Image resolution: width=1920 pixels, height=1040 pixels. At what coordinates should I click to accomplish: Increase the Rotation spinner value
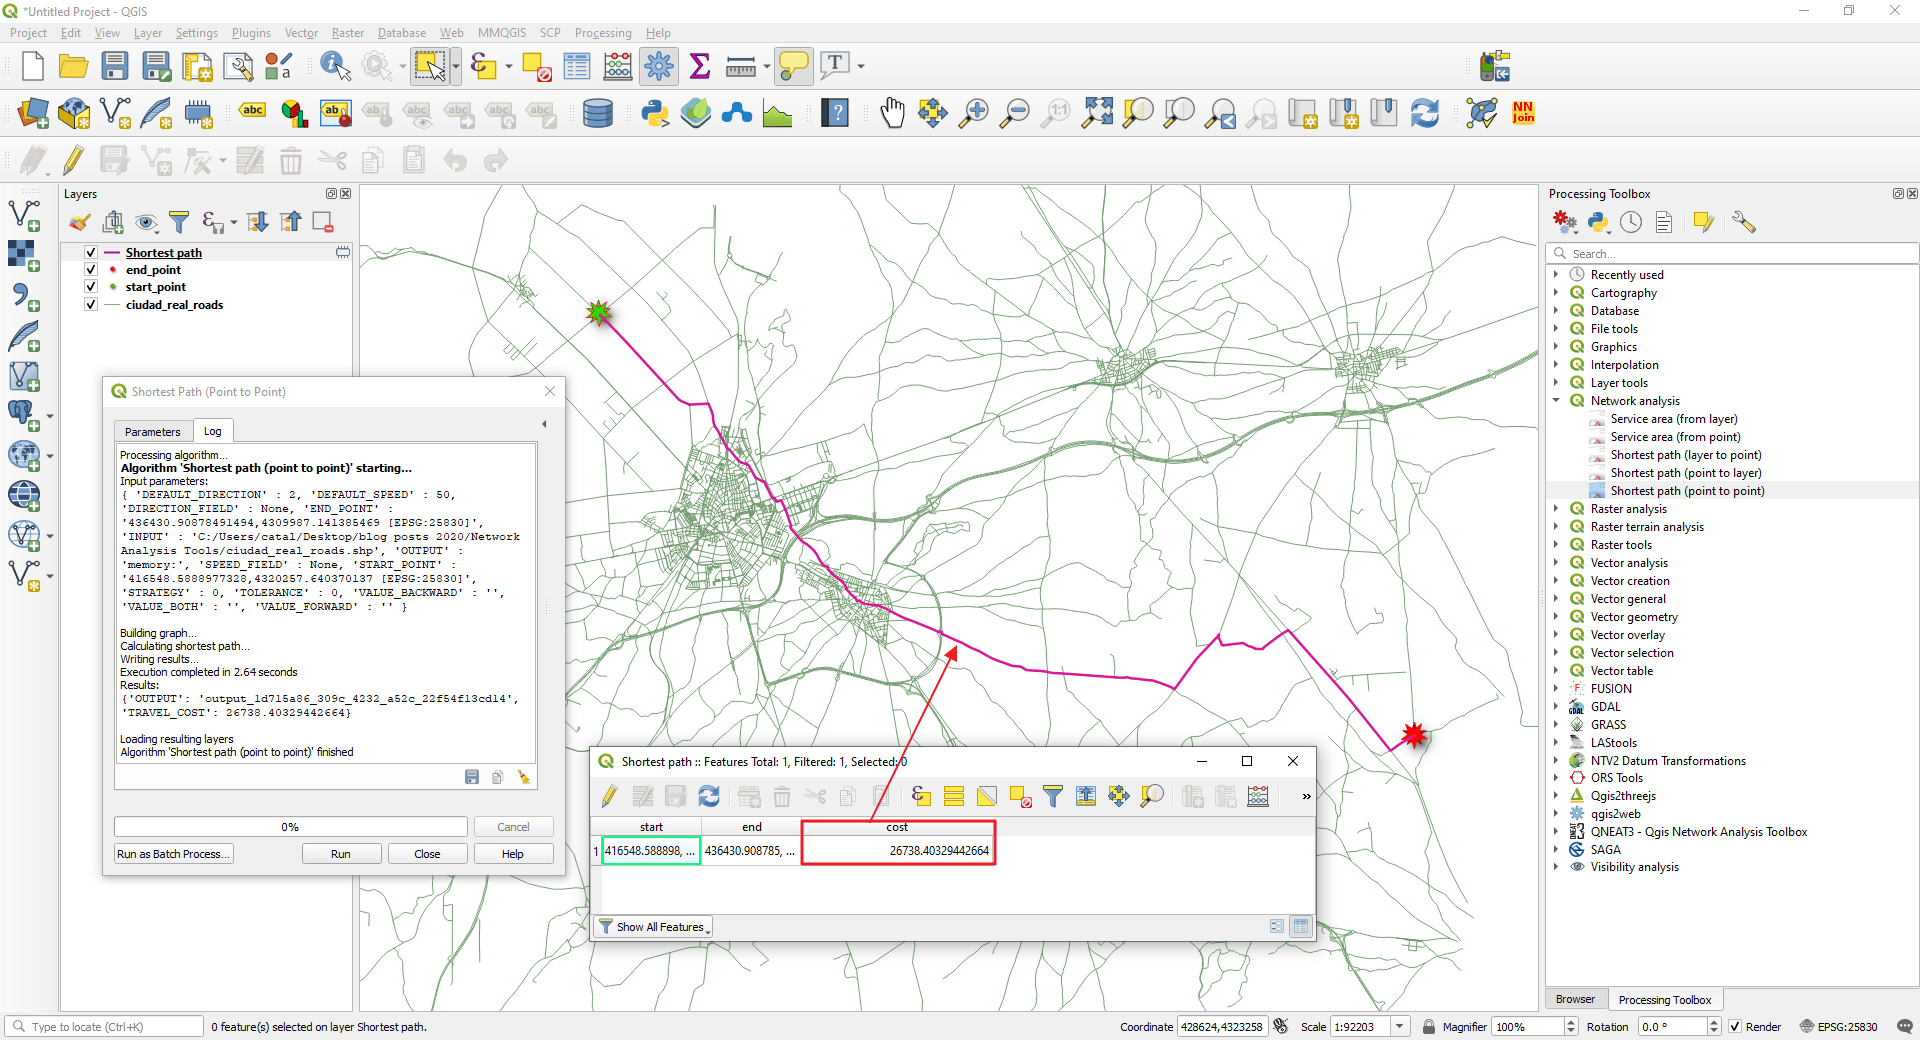click(x=1714, y=1022)
